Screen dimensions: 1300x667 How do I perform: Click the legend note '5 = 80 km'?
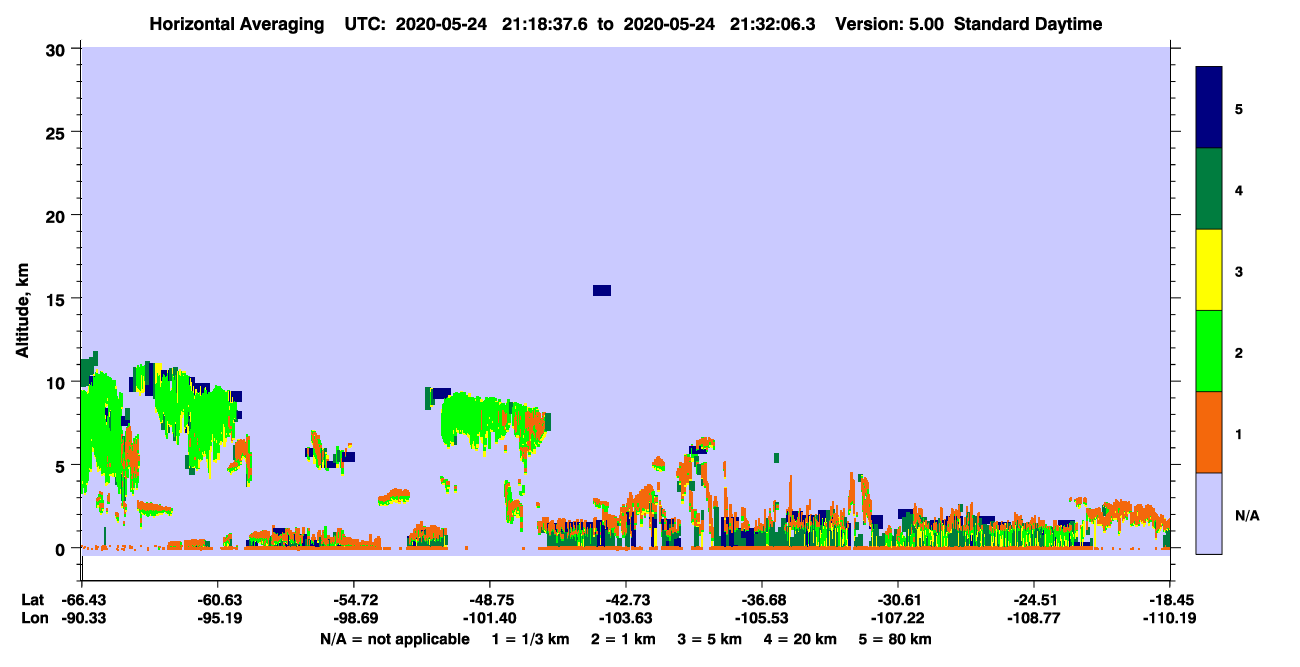[896, 639]
